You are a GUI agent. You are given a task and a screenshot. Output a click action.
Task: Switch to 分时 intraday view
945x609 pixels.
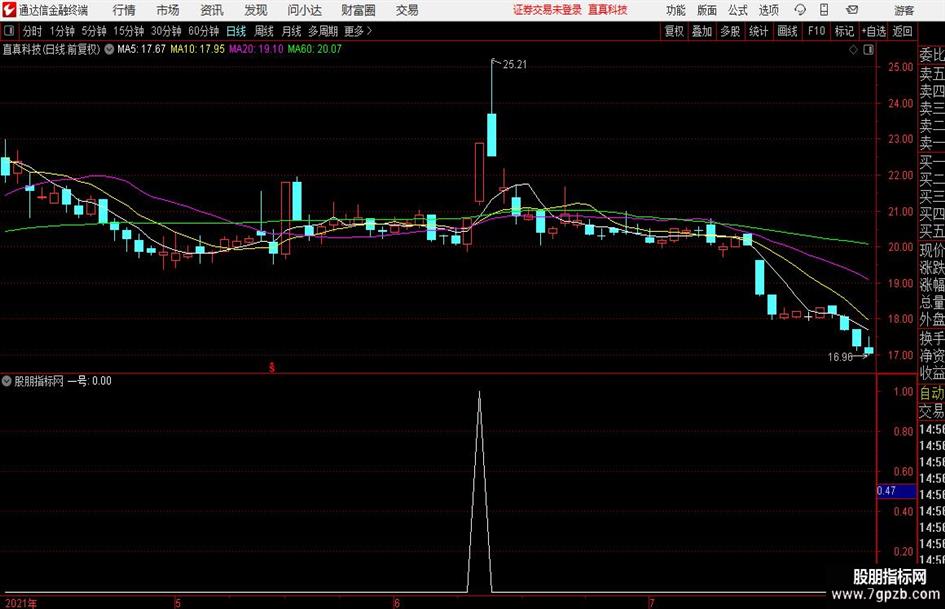pyautogui.click(x=32, y=31)
